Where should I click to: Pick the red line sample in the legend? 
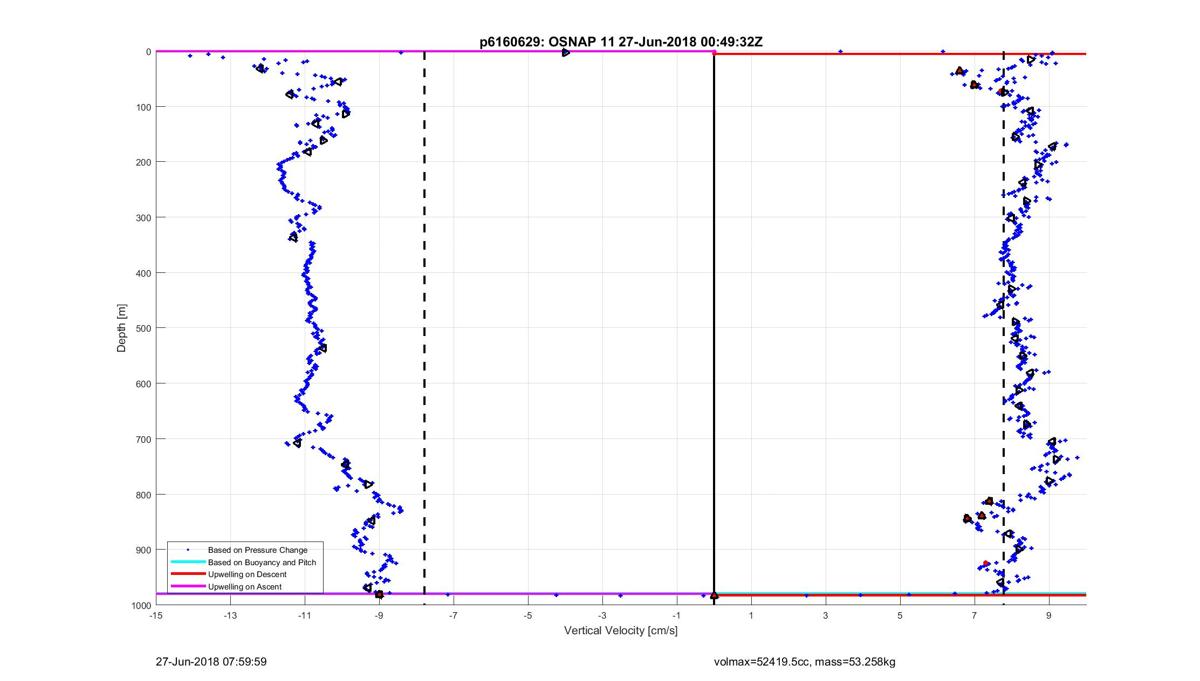point(187,574)
